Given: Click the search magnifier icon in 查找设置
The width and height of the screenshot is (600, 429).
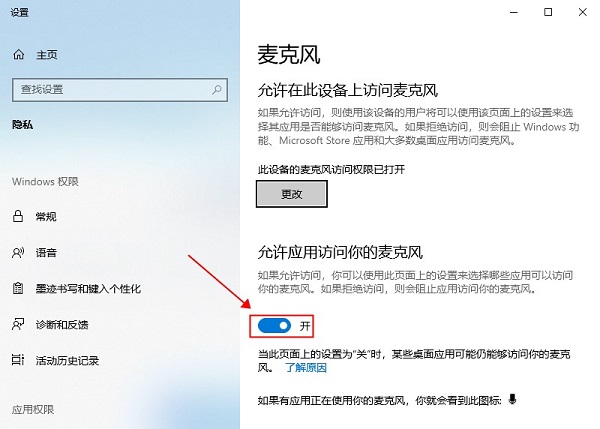Looking at the screenshot, I should [217, 90].
